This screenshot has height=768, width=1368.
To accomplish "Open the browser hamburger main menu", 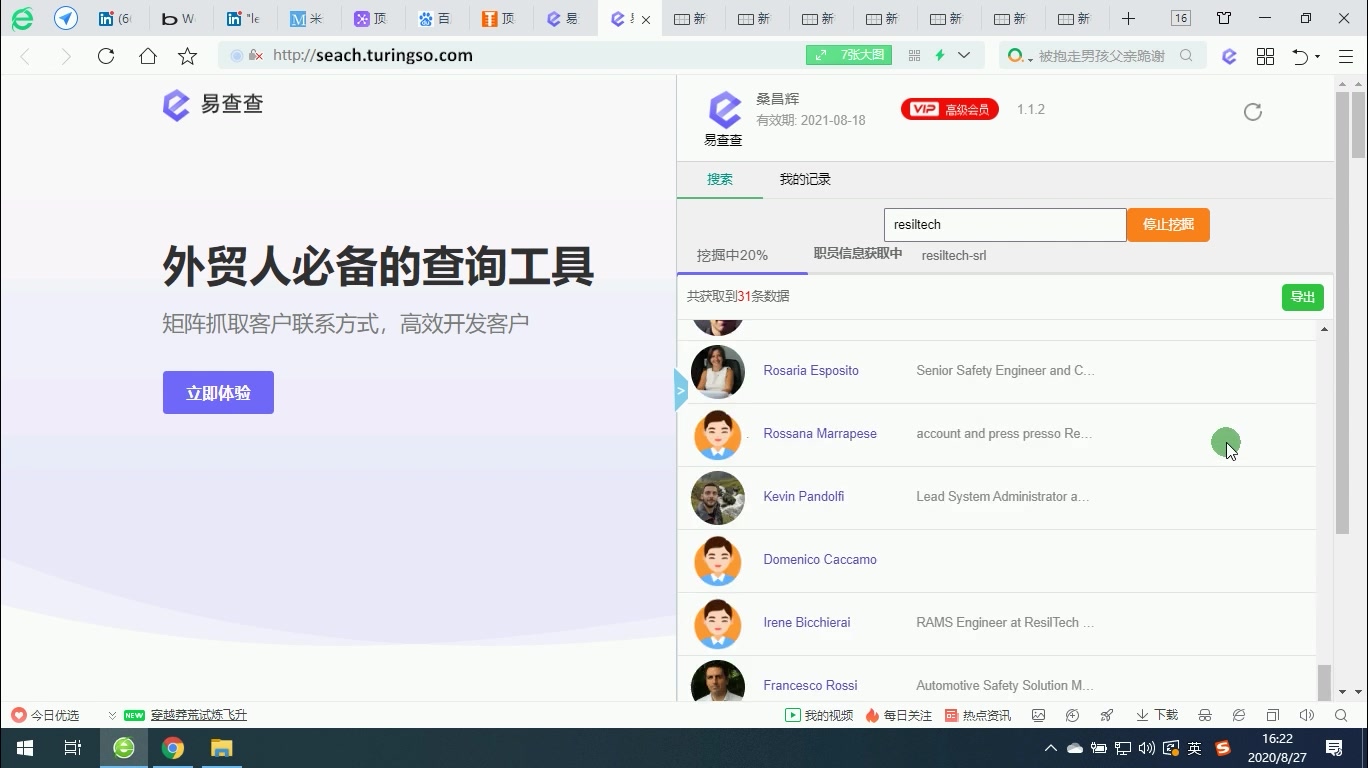I will click(1346, 56).
